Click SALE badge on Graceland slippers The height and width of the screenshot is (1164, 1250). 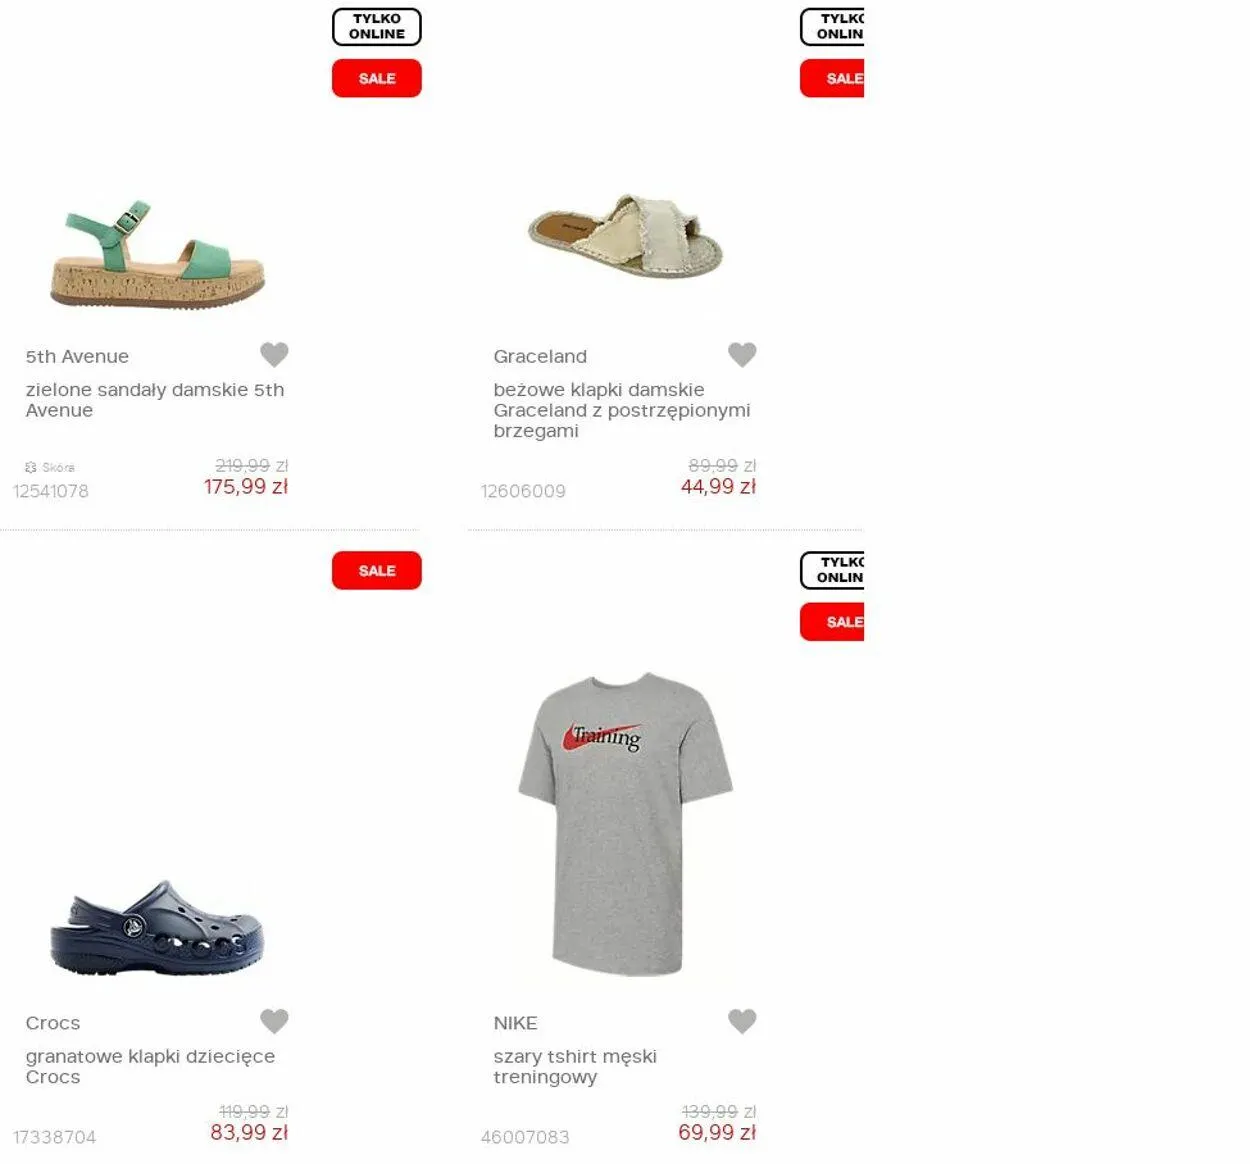coord(832,78)
